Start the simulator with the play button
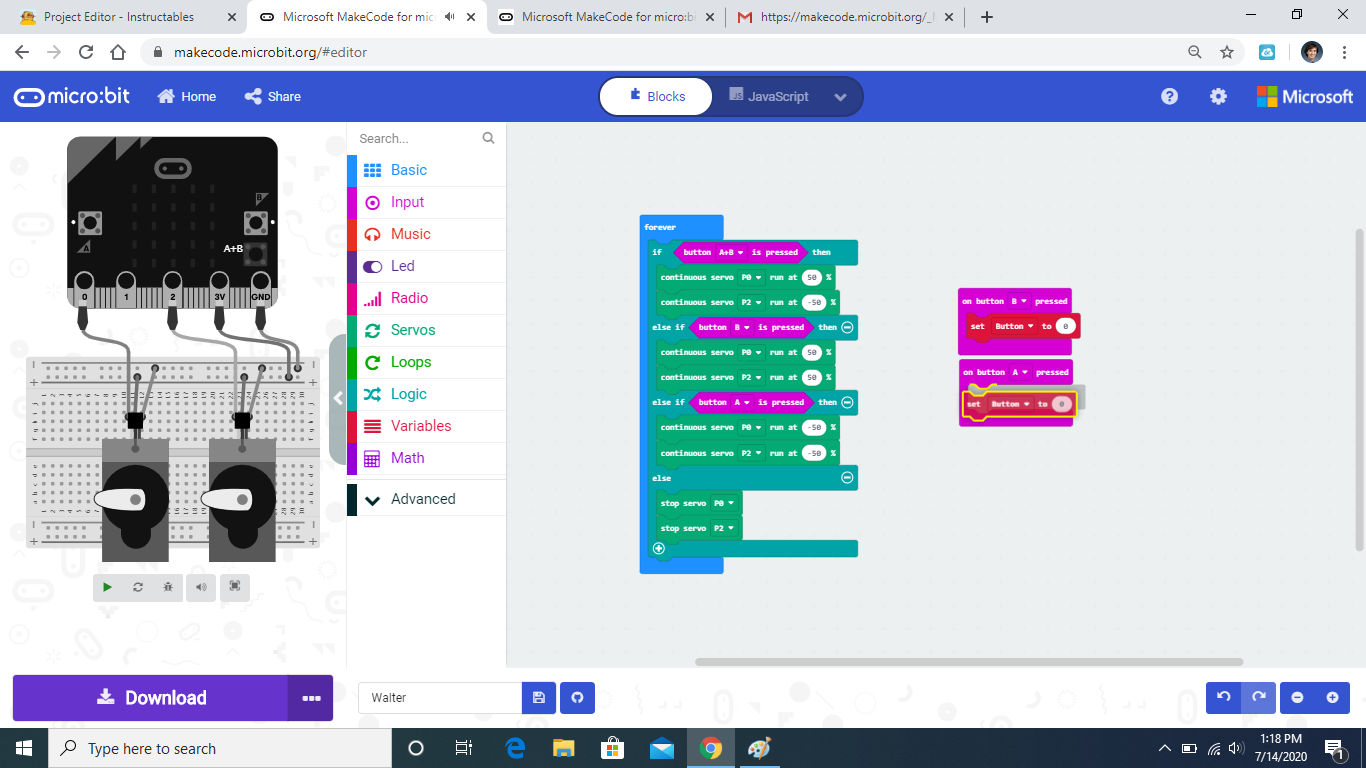Viewport: 1366px width, 768px height. 108,587
